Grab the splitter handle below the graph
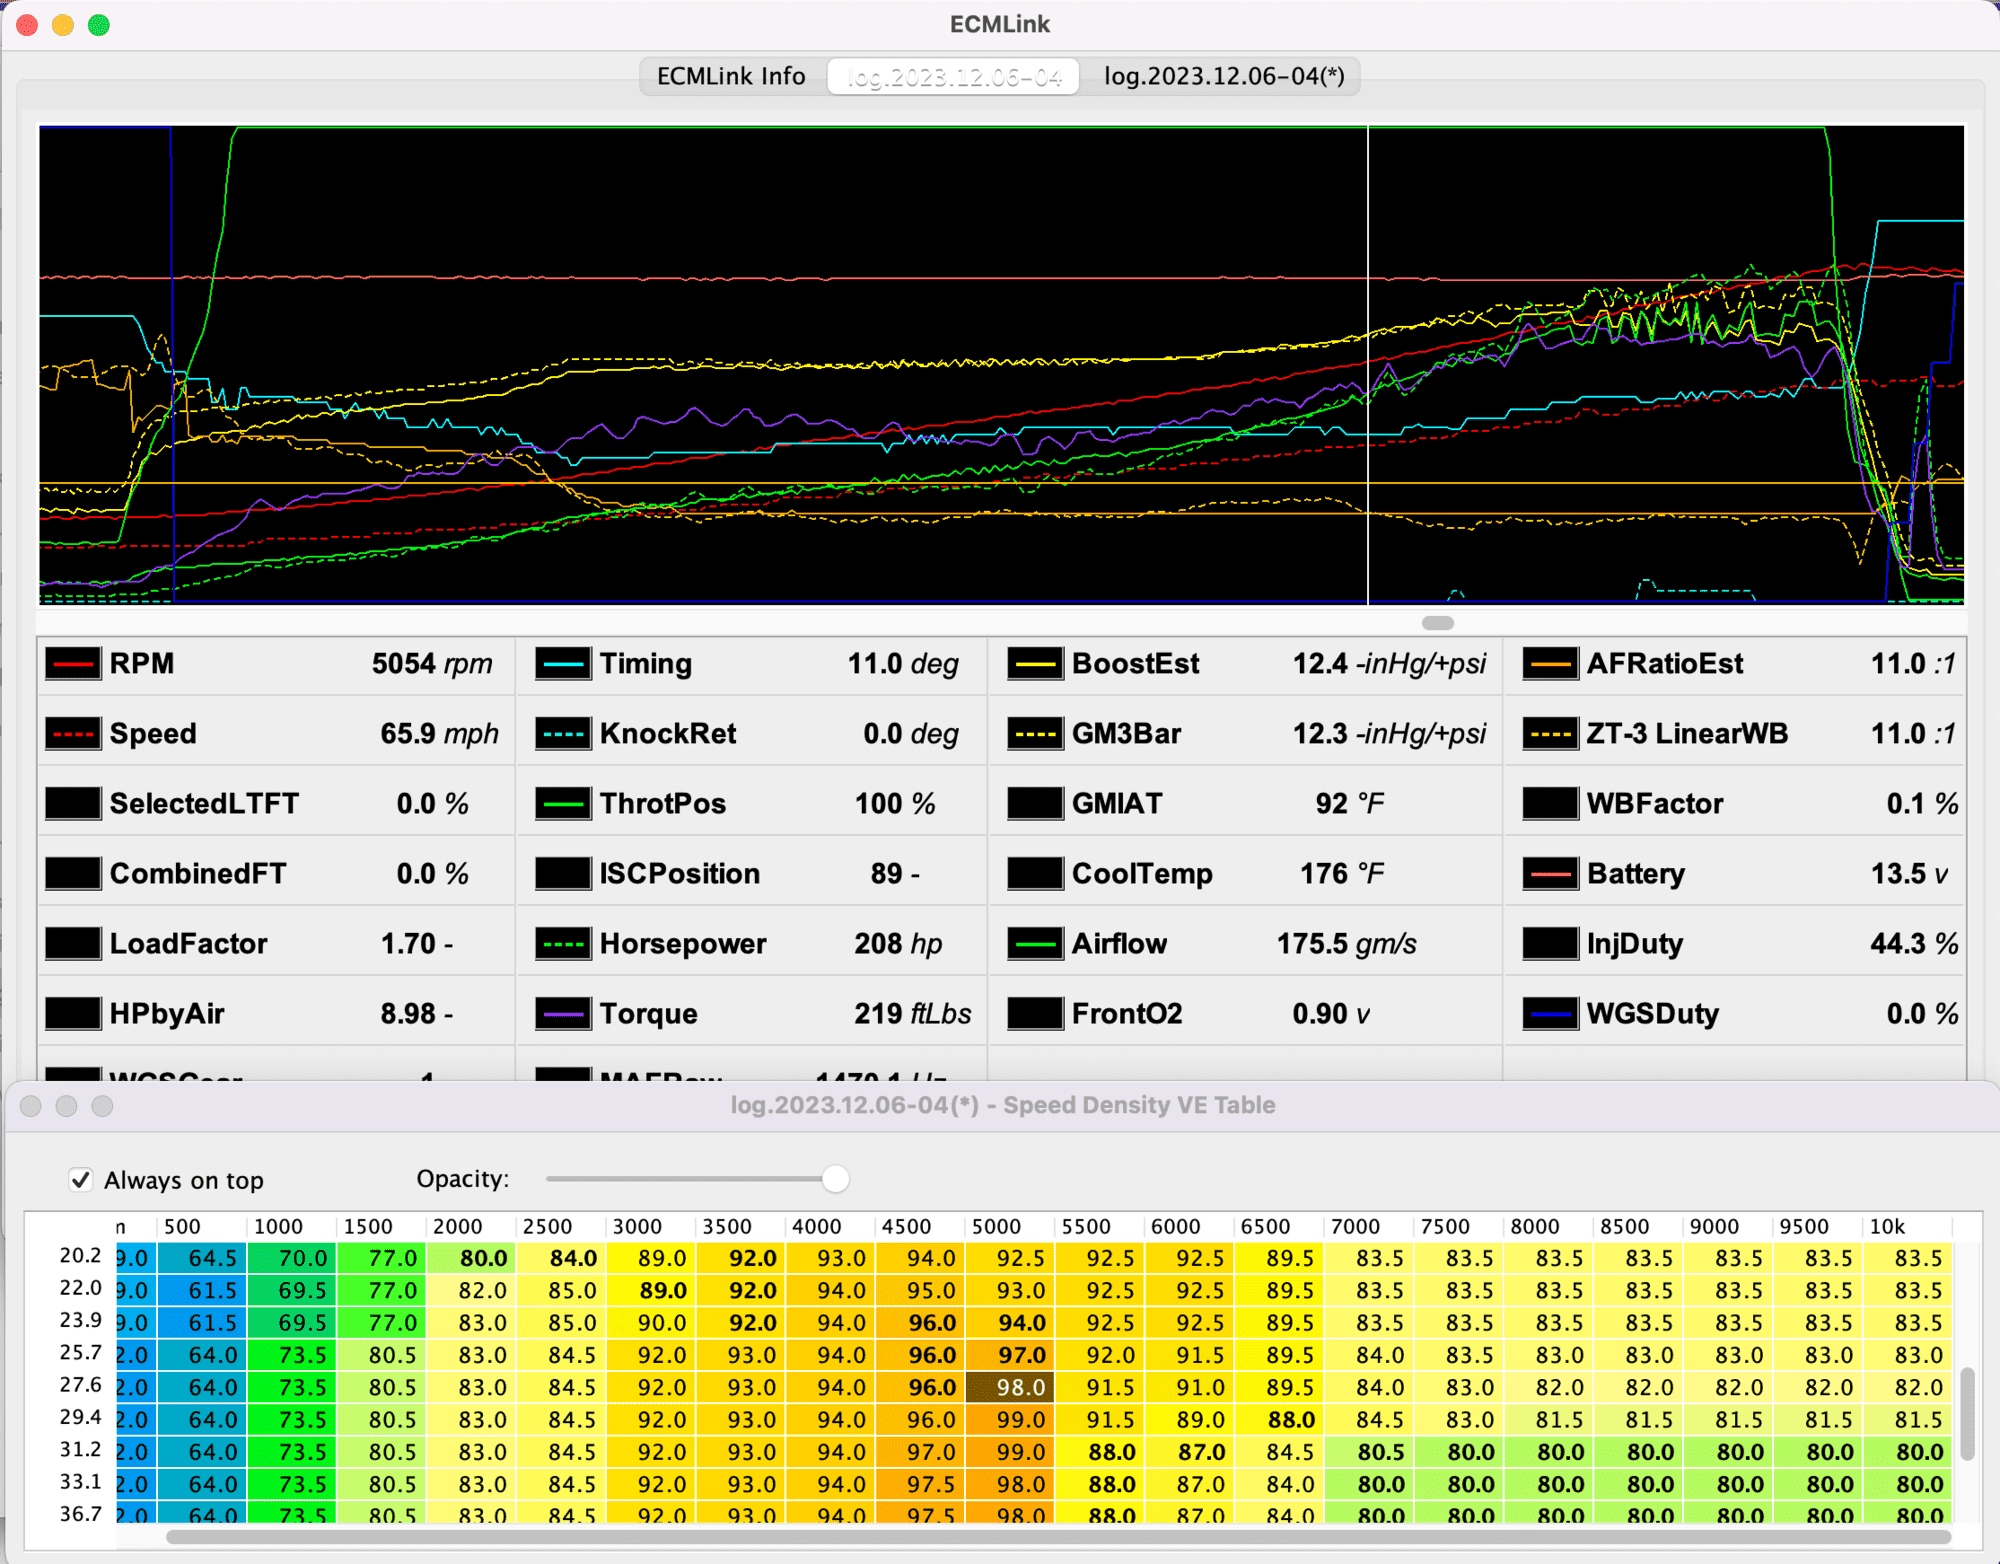This screenshot has width=2000, height=1564. [x=1437, y=623]
